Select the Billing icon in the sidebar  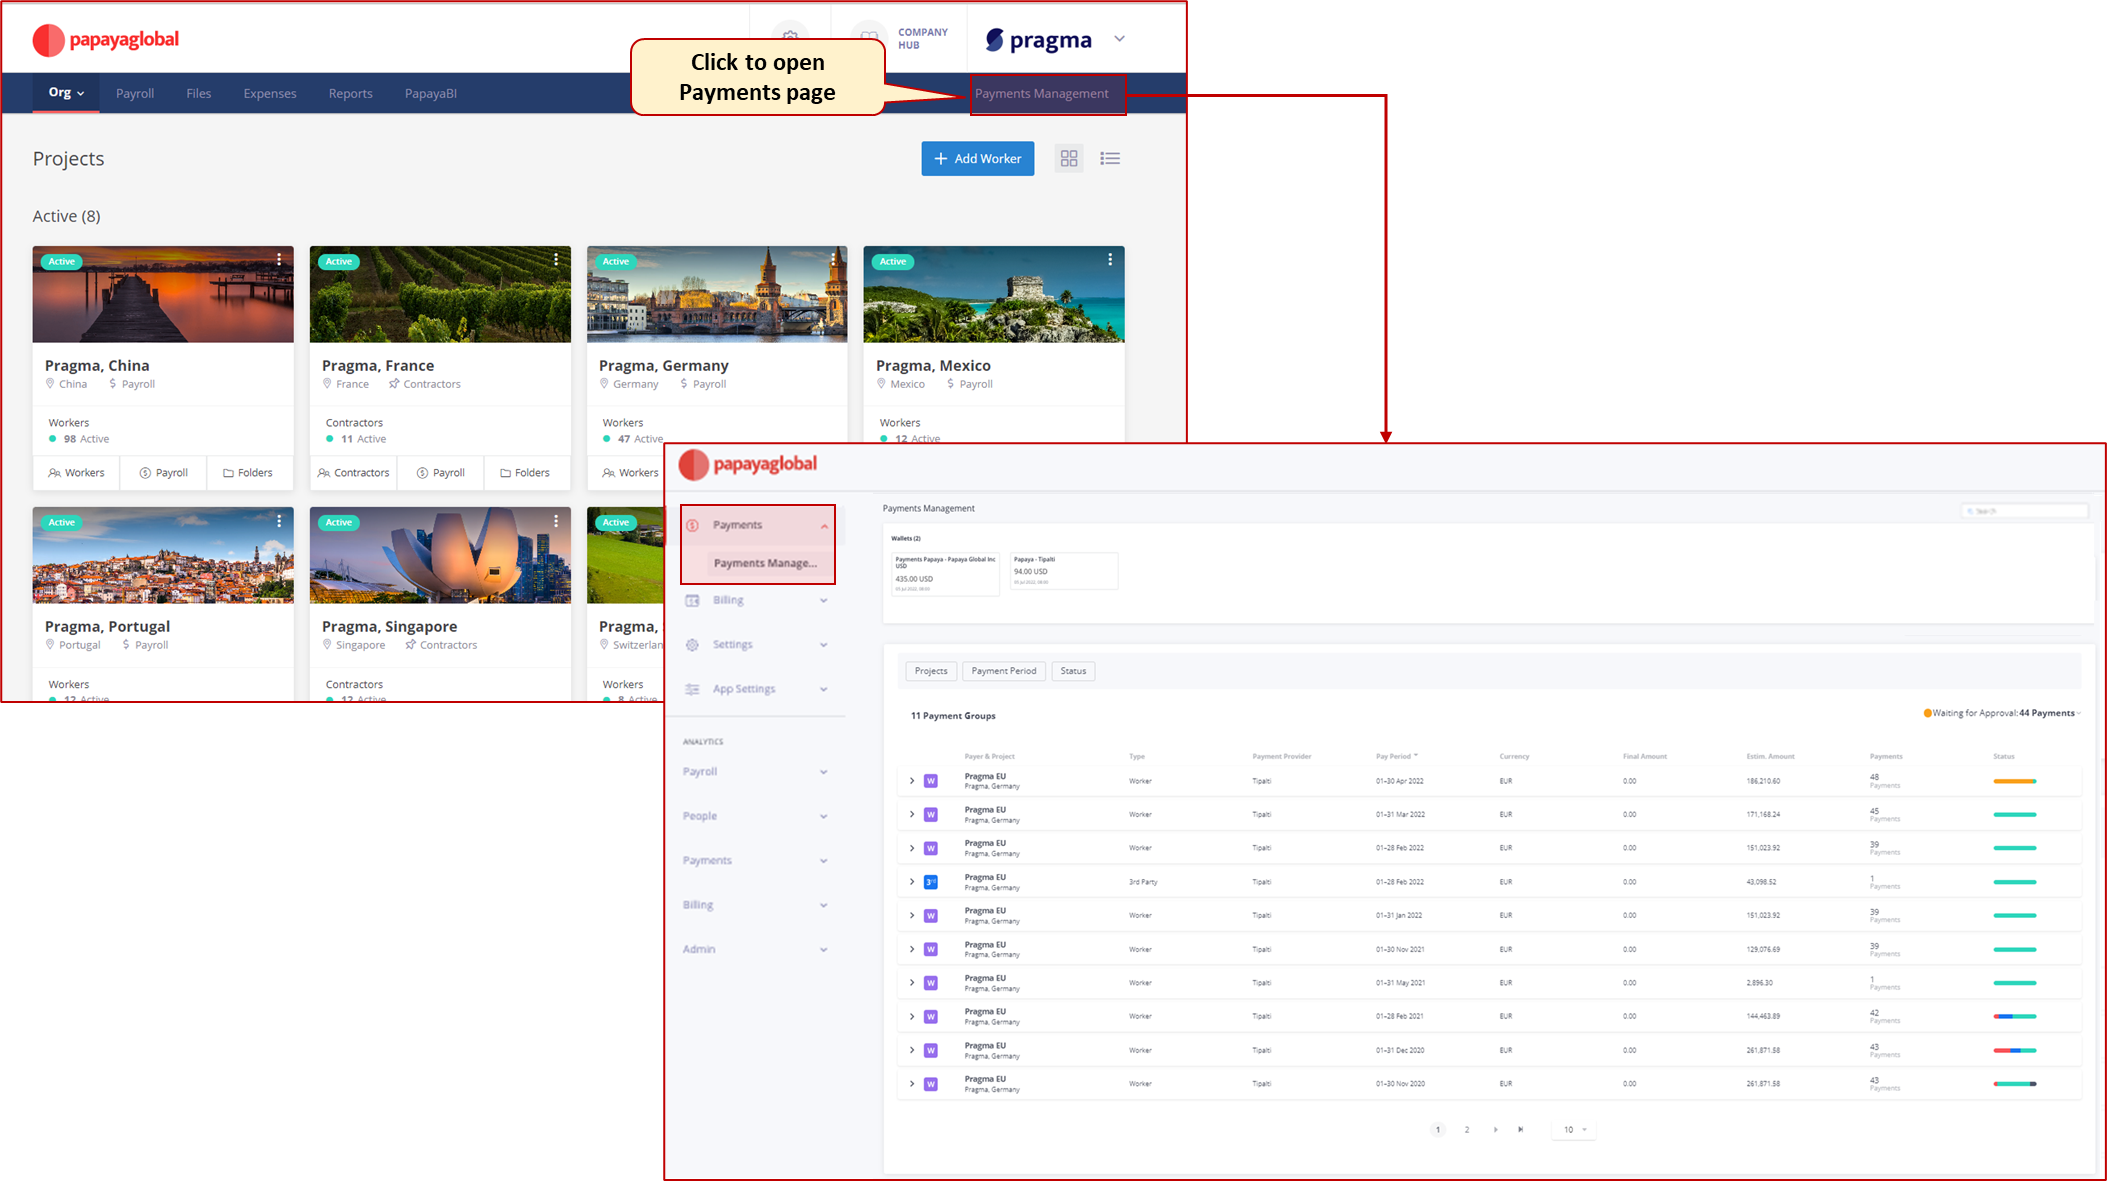click(692, 600)
